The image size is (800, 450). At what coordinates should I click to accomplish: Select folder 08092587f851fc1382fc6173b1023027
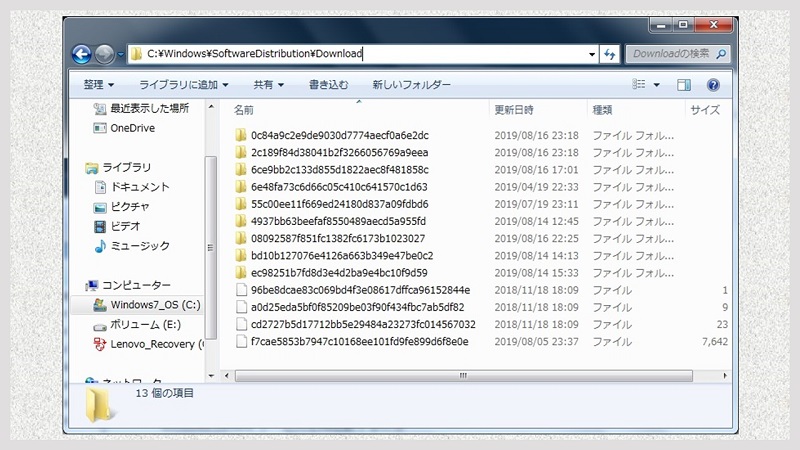tap(338, 239)
